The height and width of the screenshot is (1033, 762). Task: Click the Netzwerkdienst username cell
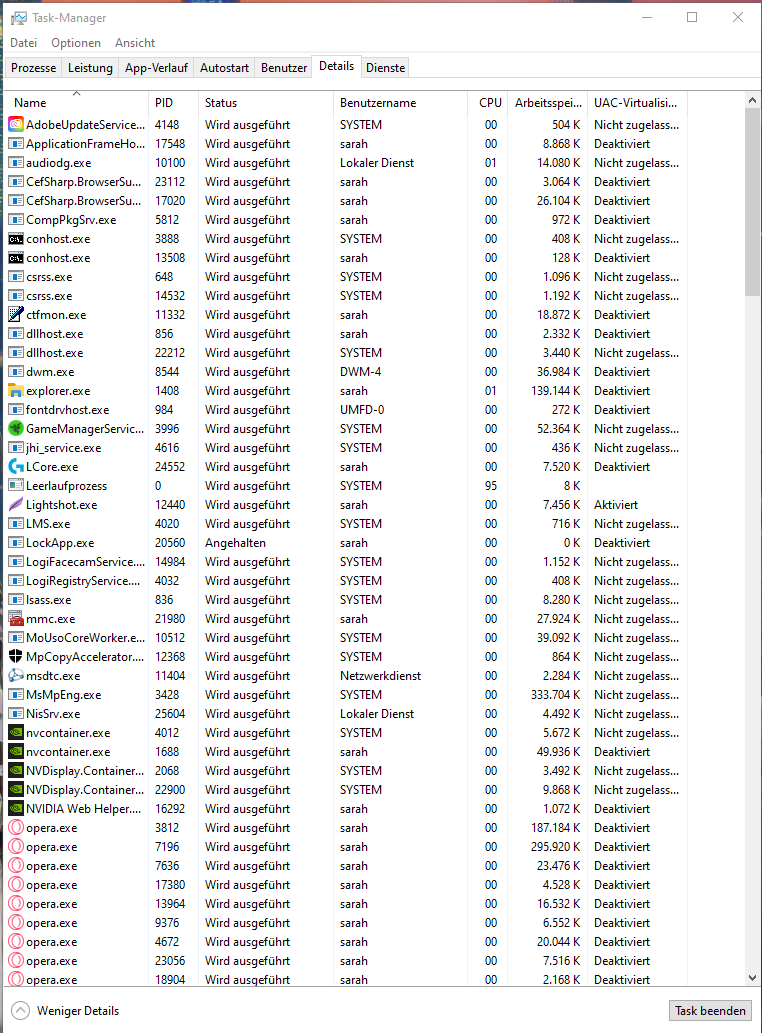point(380,676)
